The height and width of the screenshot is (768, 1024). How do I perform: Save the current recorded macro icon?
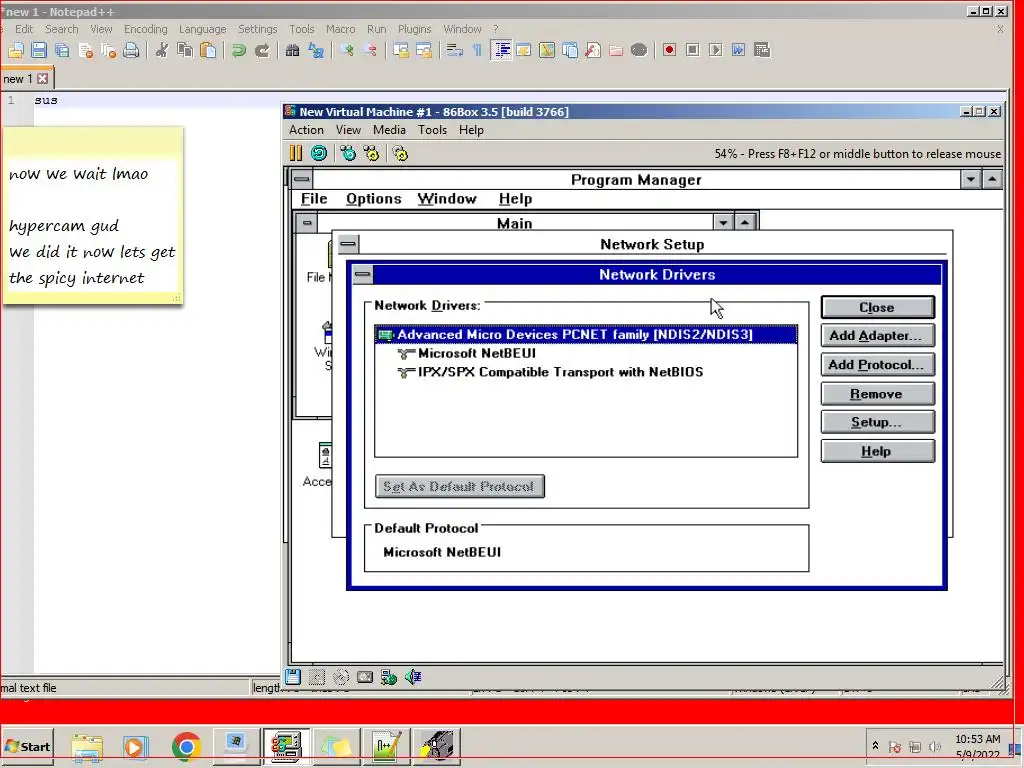point(762,50)
